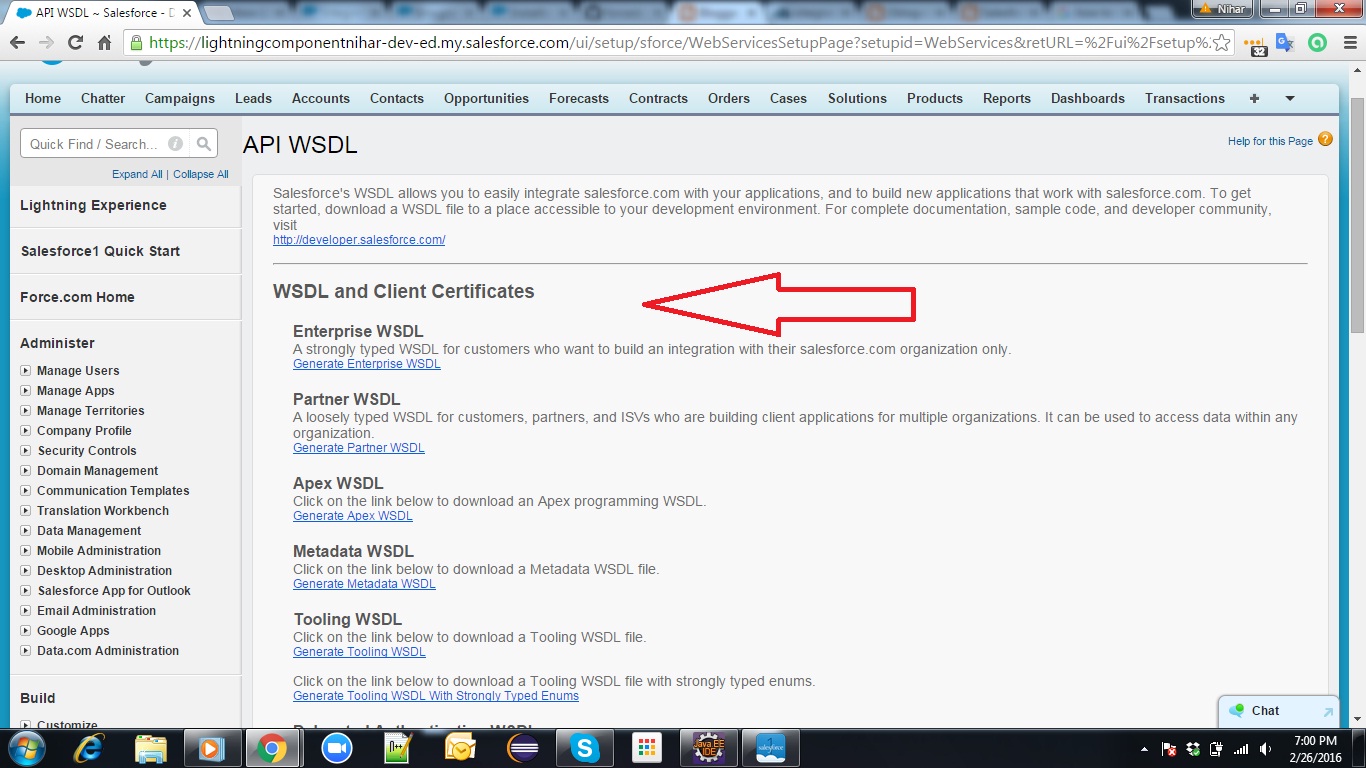
Task: Click Expand All in sidebar
Action: [137, 174]
